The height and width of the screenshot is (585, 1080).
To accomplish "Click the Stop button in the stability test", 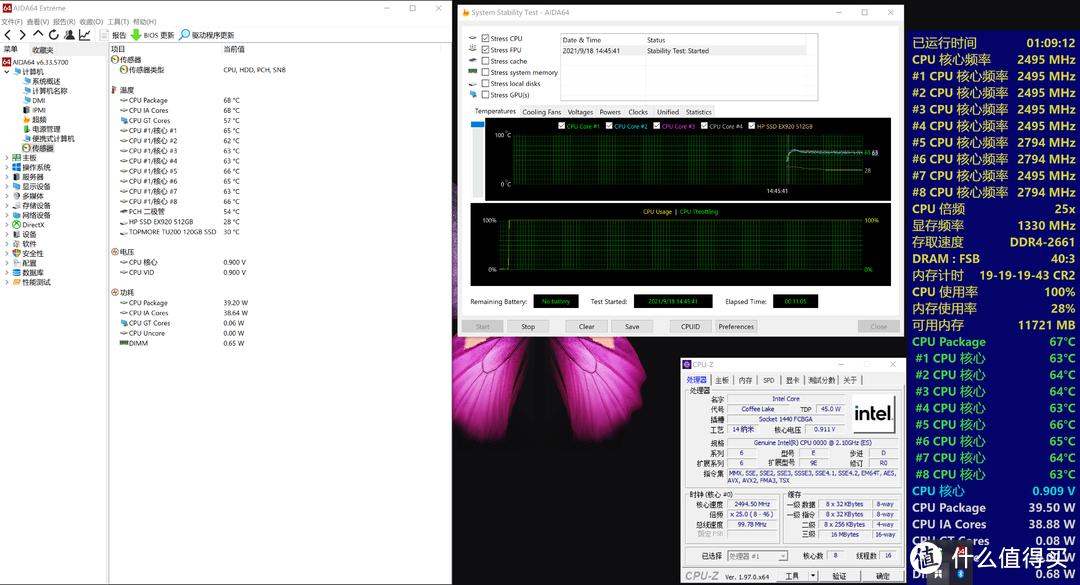I will point(528,326).
